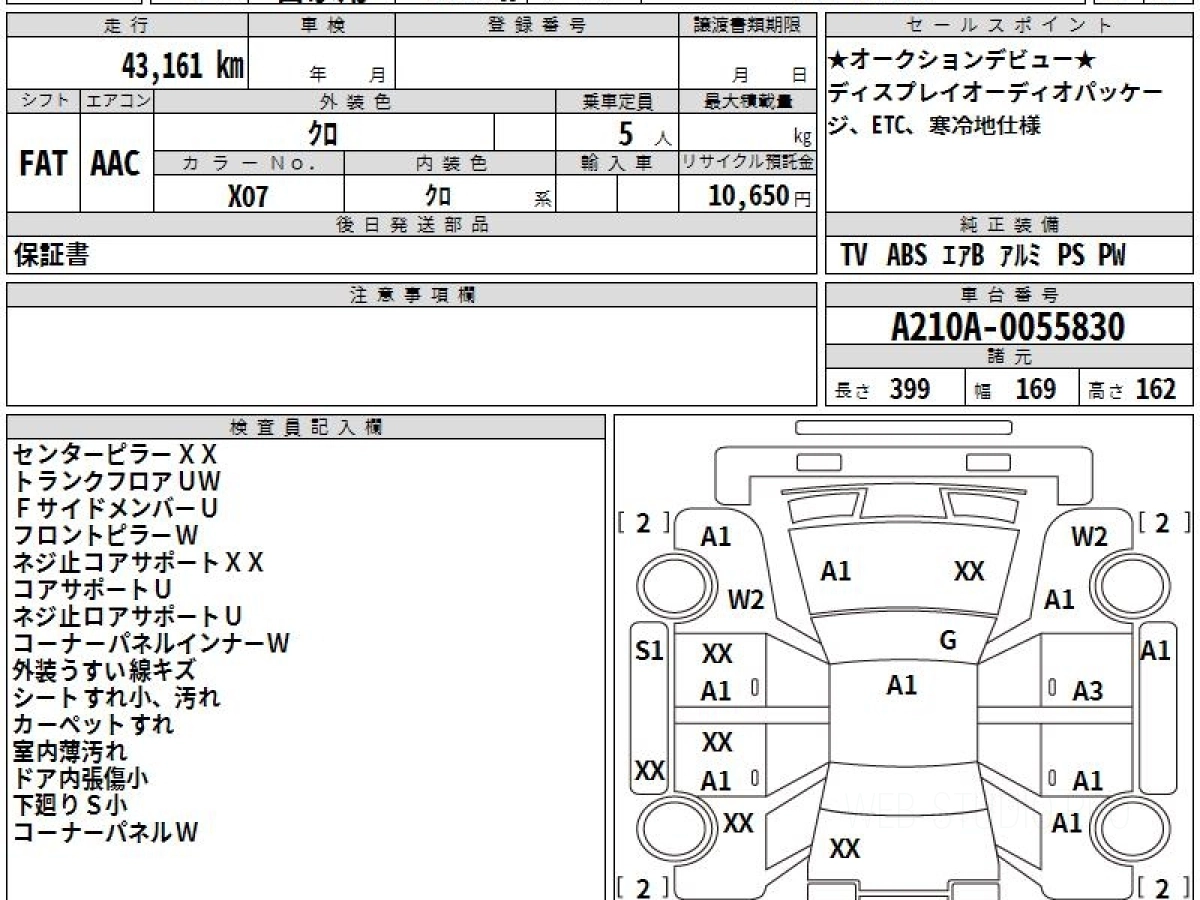Click the ネジ止コアサポートXX note line
The height and width of the screenshot is (900, 1200).
point(138,563)
